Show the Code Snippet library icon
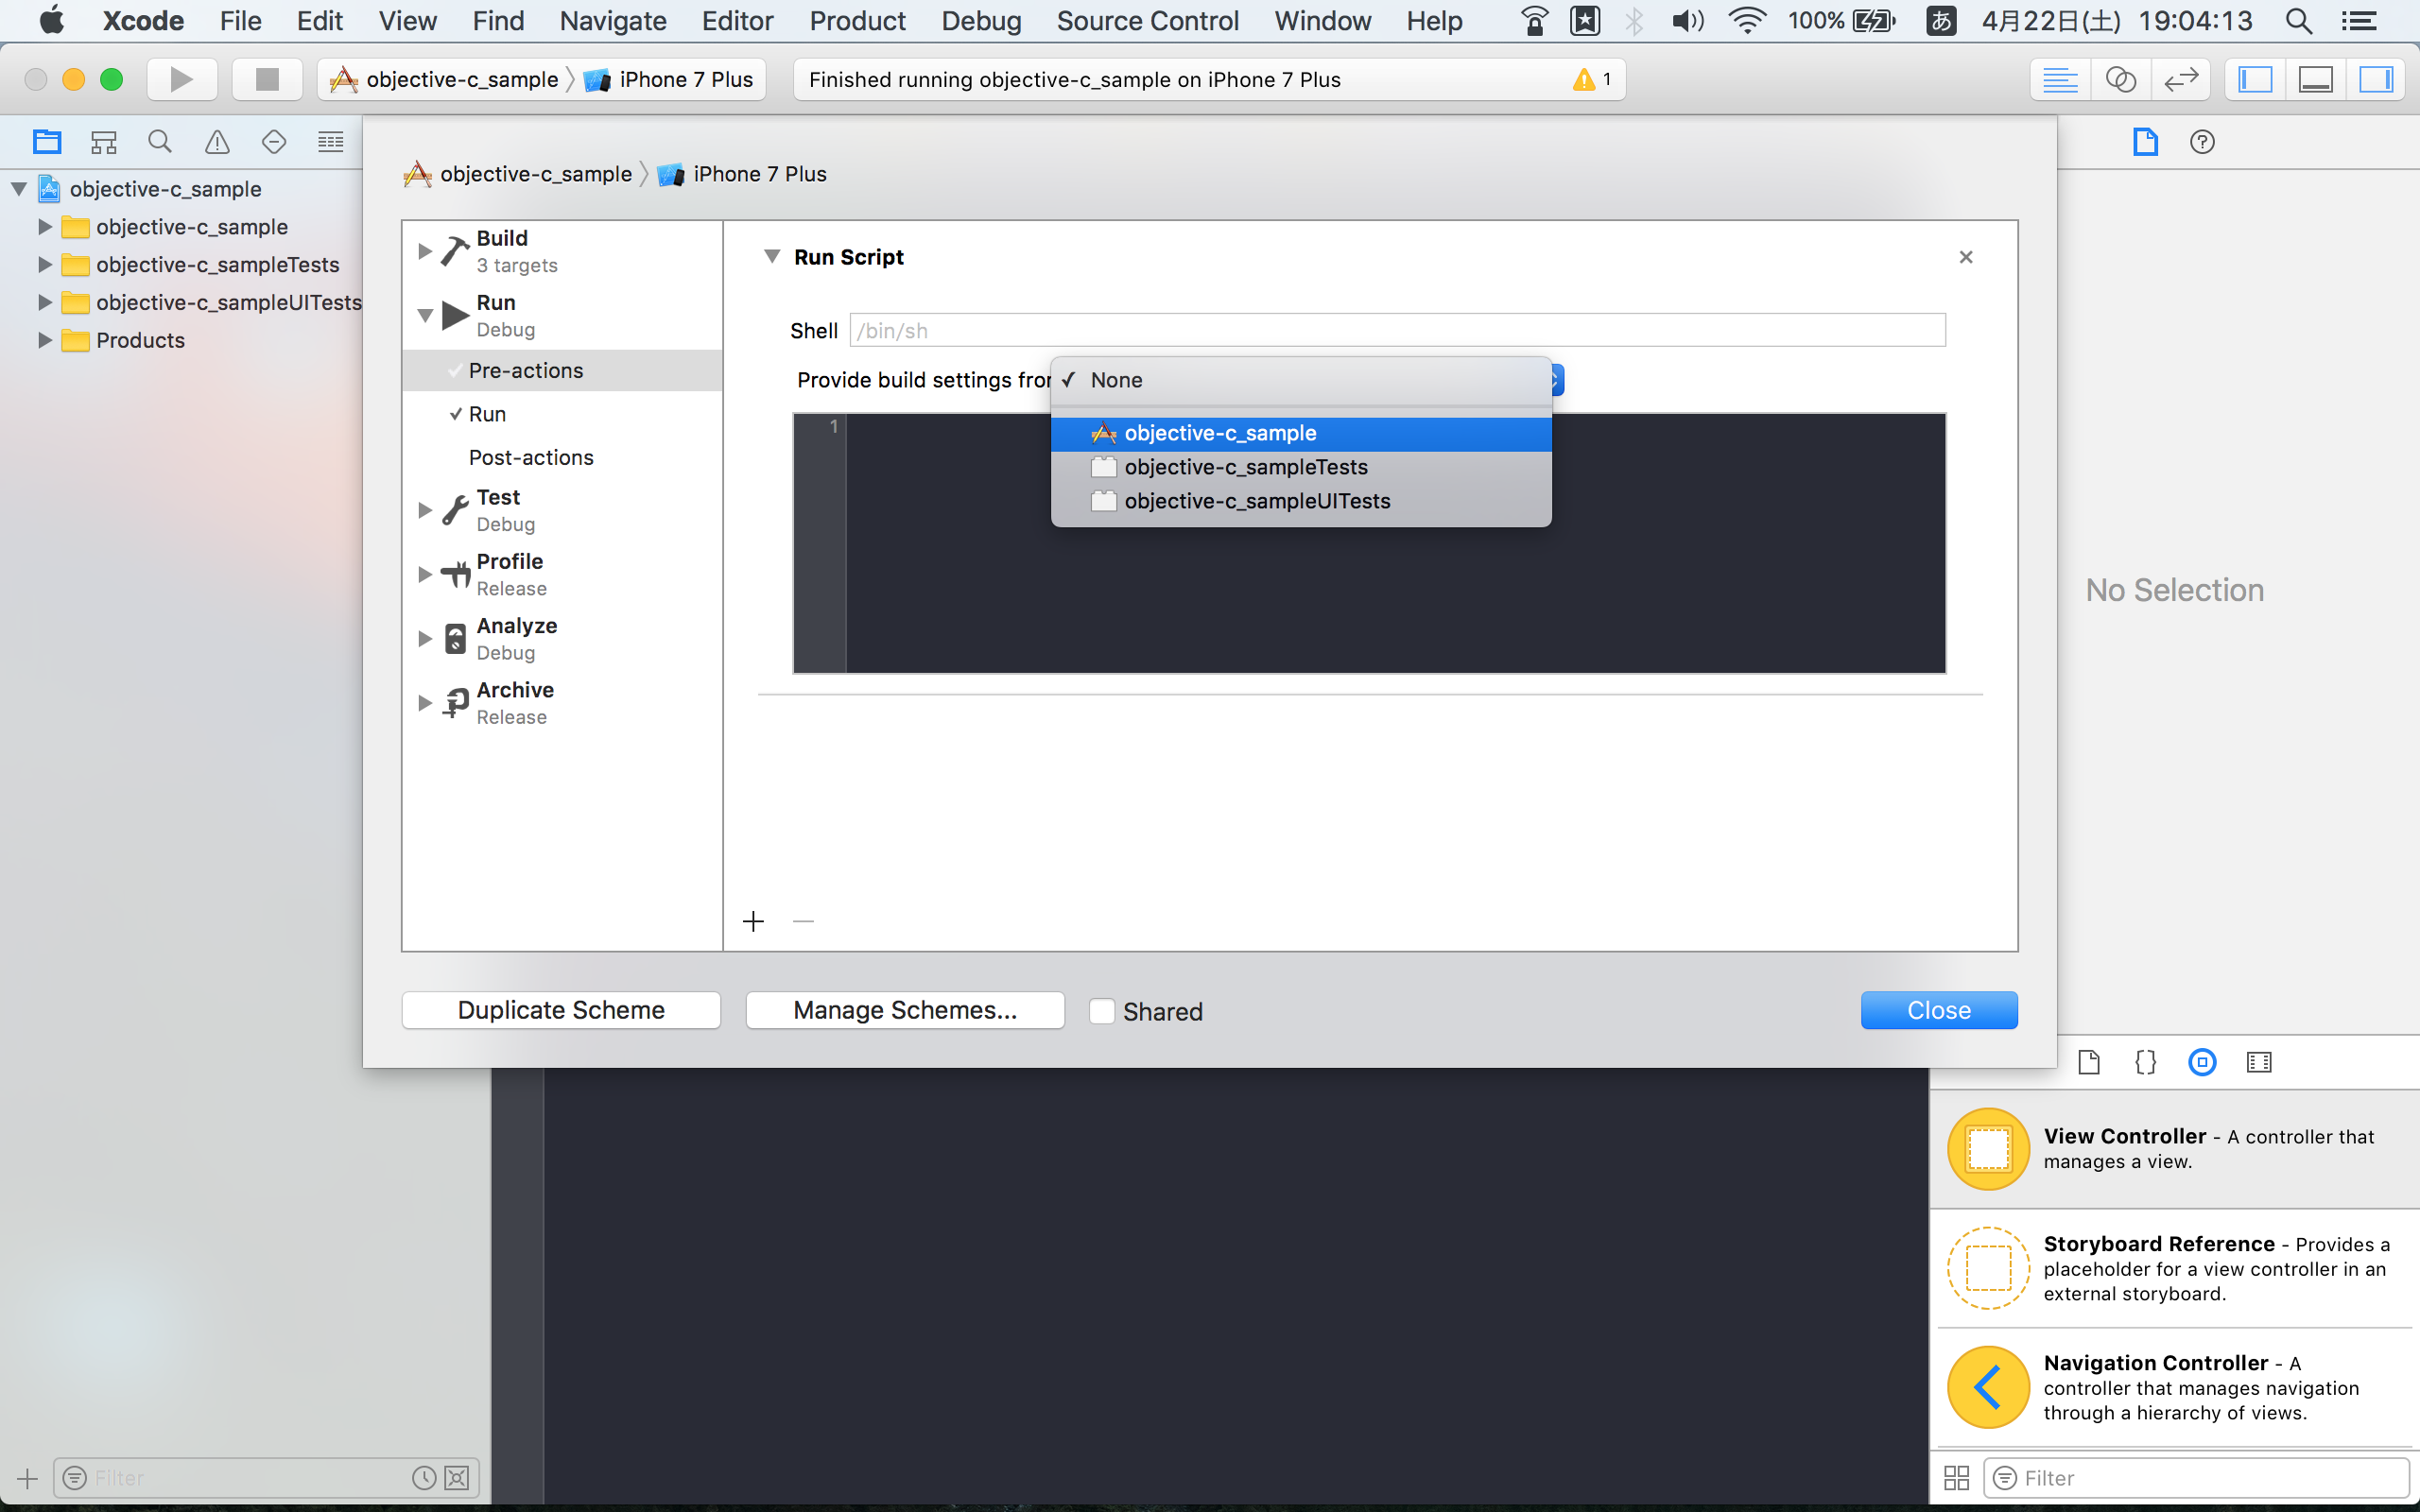This screenshot has width=2420, height=1512. pos(2145,1062)
